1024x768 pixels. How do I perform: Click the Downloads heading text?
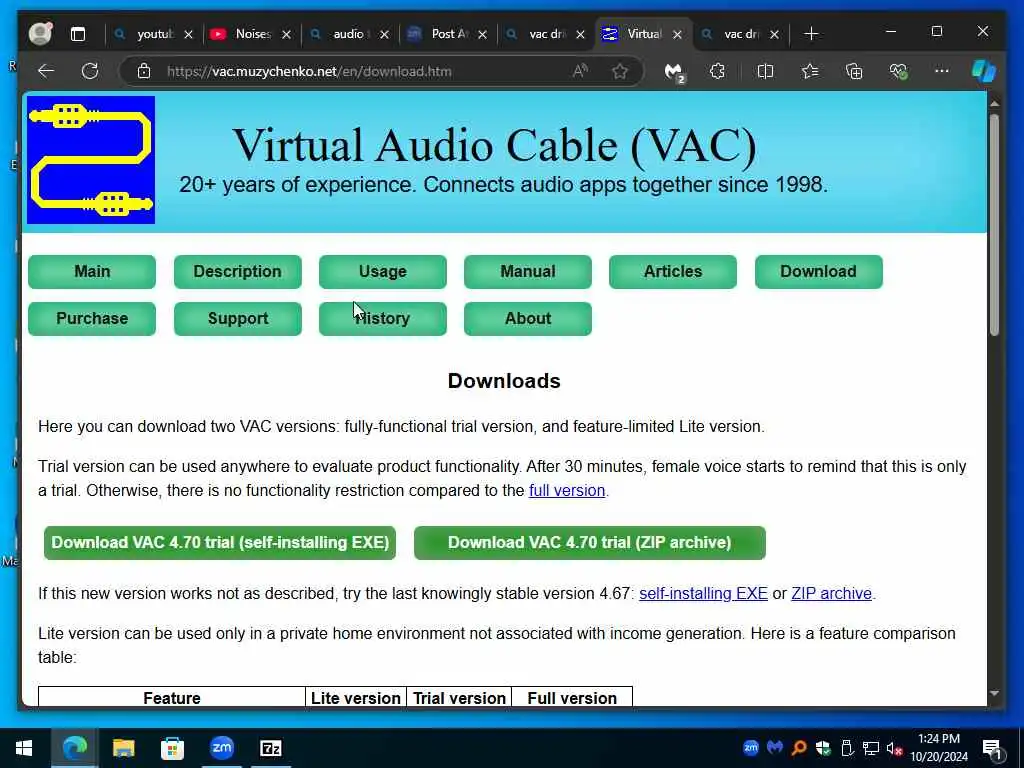click(x=504, y=381)
